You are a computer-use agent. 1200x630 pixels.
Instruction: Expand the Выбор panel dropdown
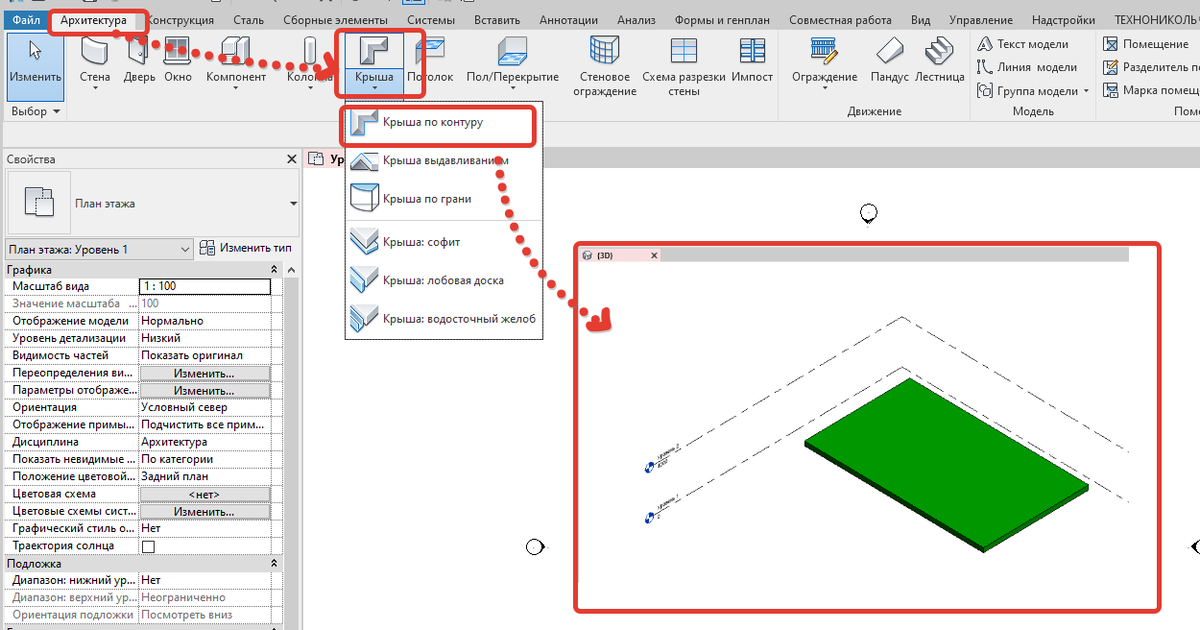[x=35, y=111]
